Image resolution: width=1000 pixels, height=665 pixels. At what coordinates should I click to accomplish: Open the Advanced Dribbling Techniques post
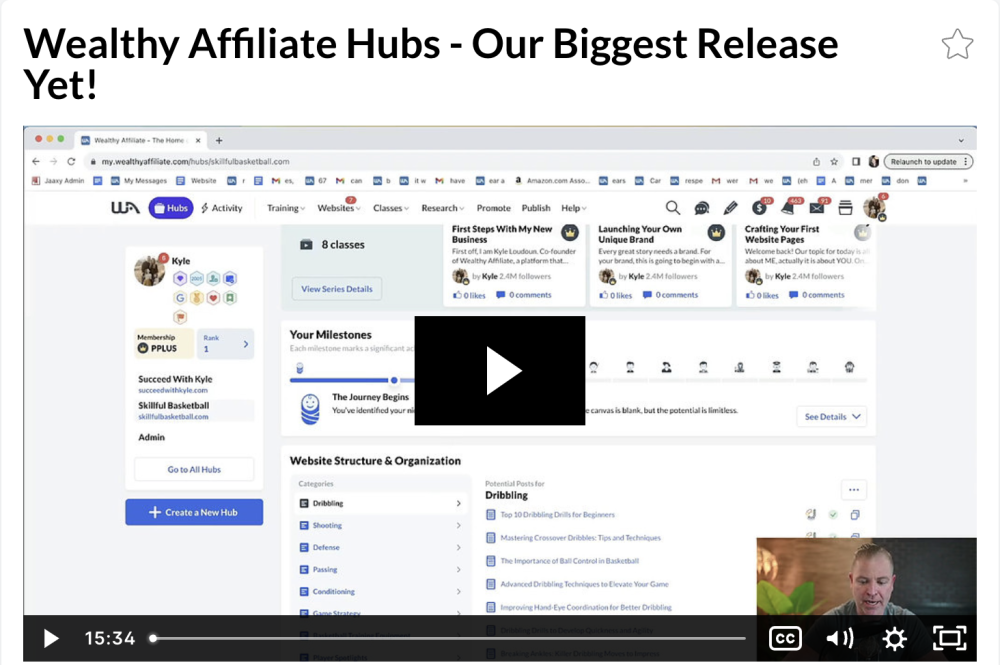(584, 584)
